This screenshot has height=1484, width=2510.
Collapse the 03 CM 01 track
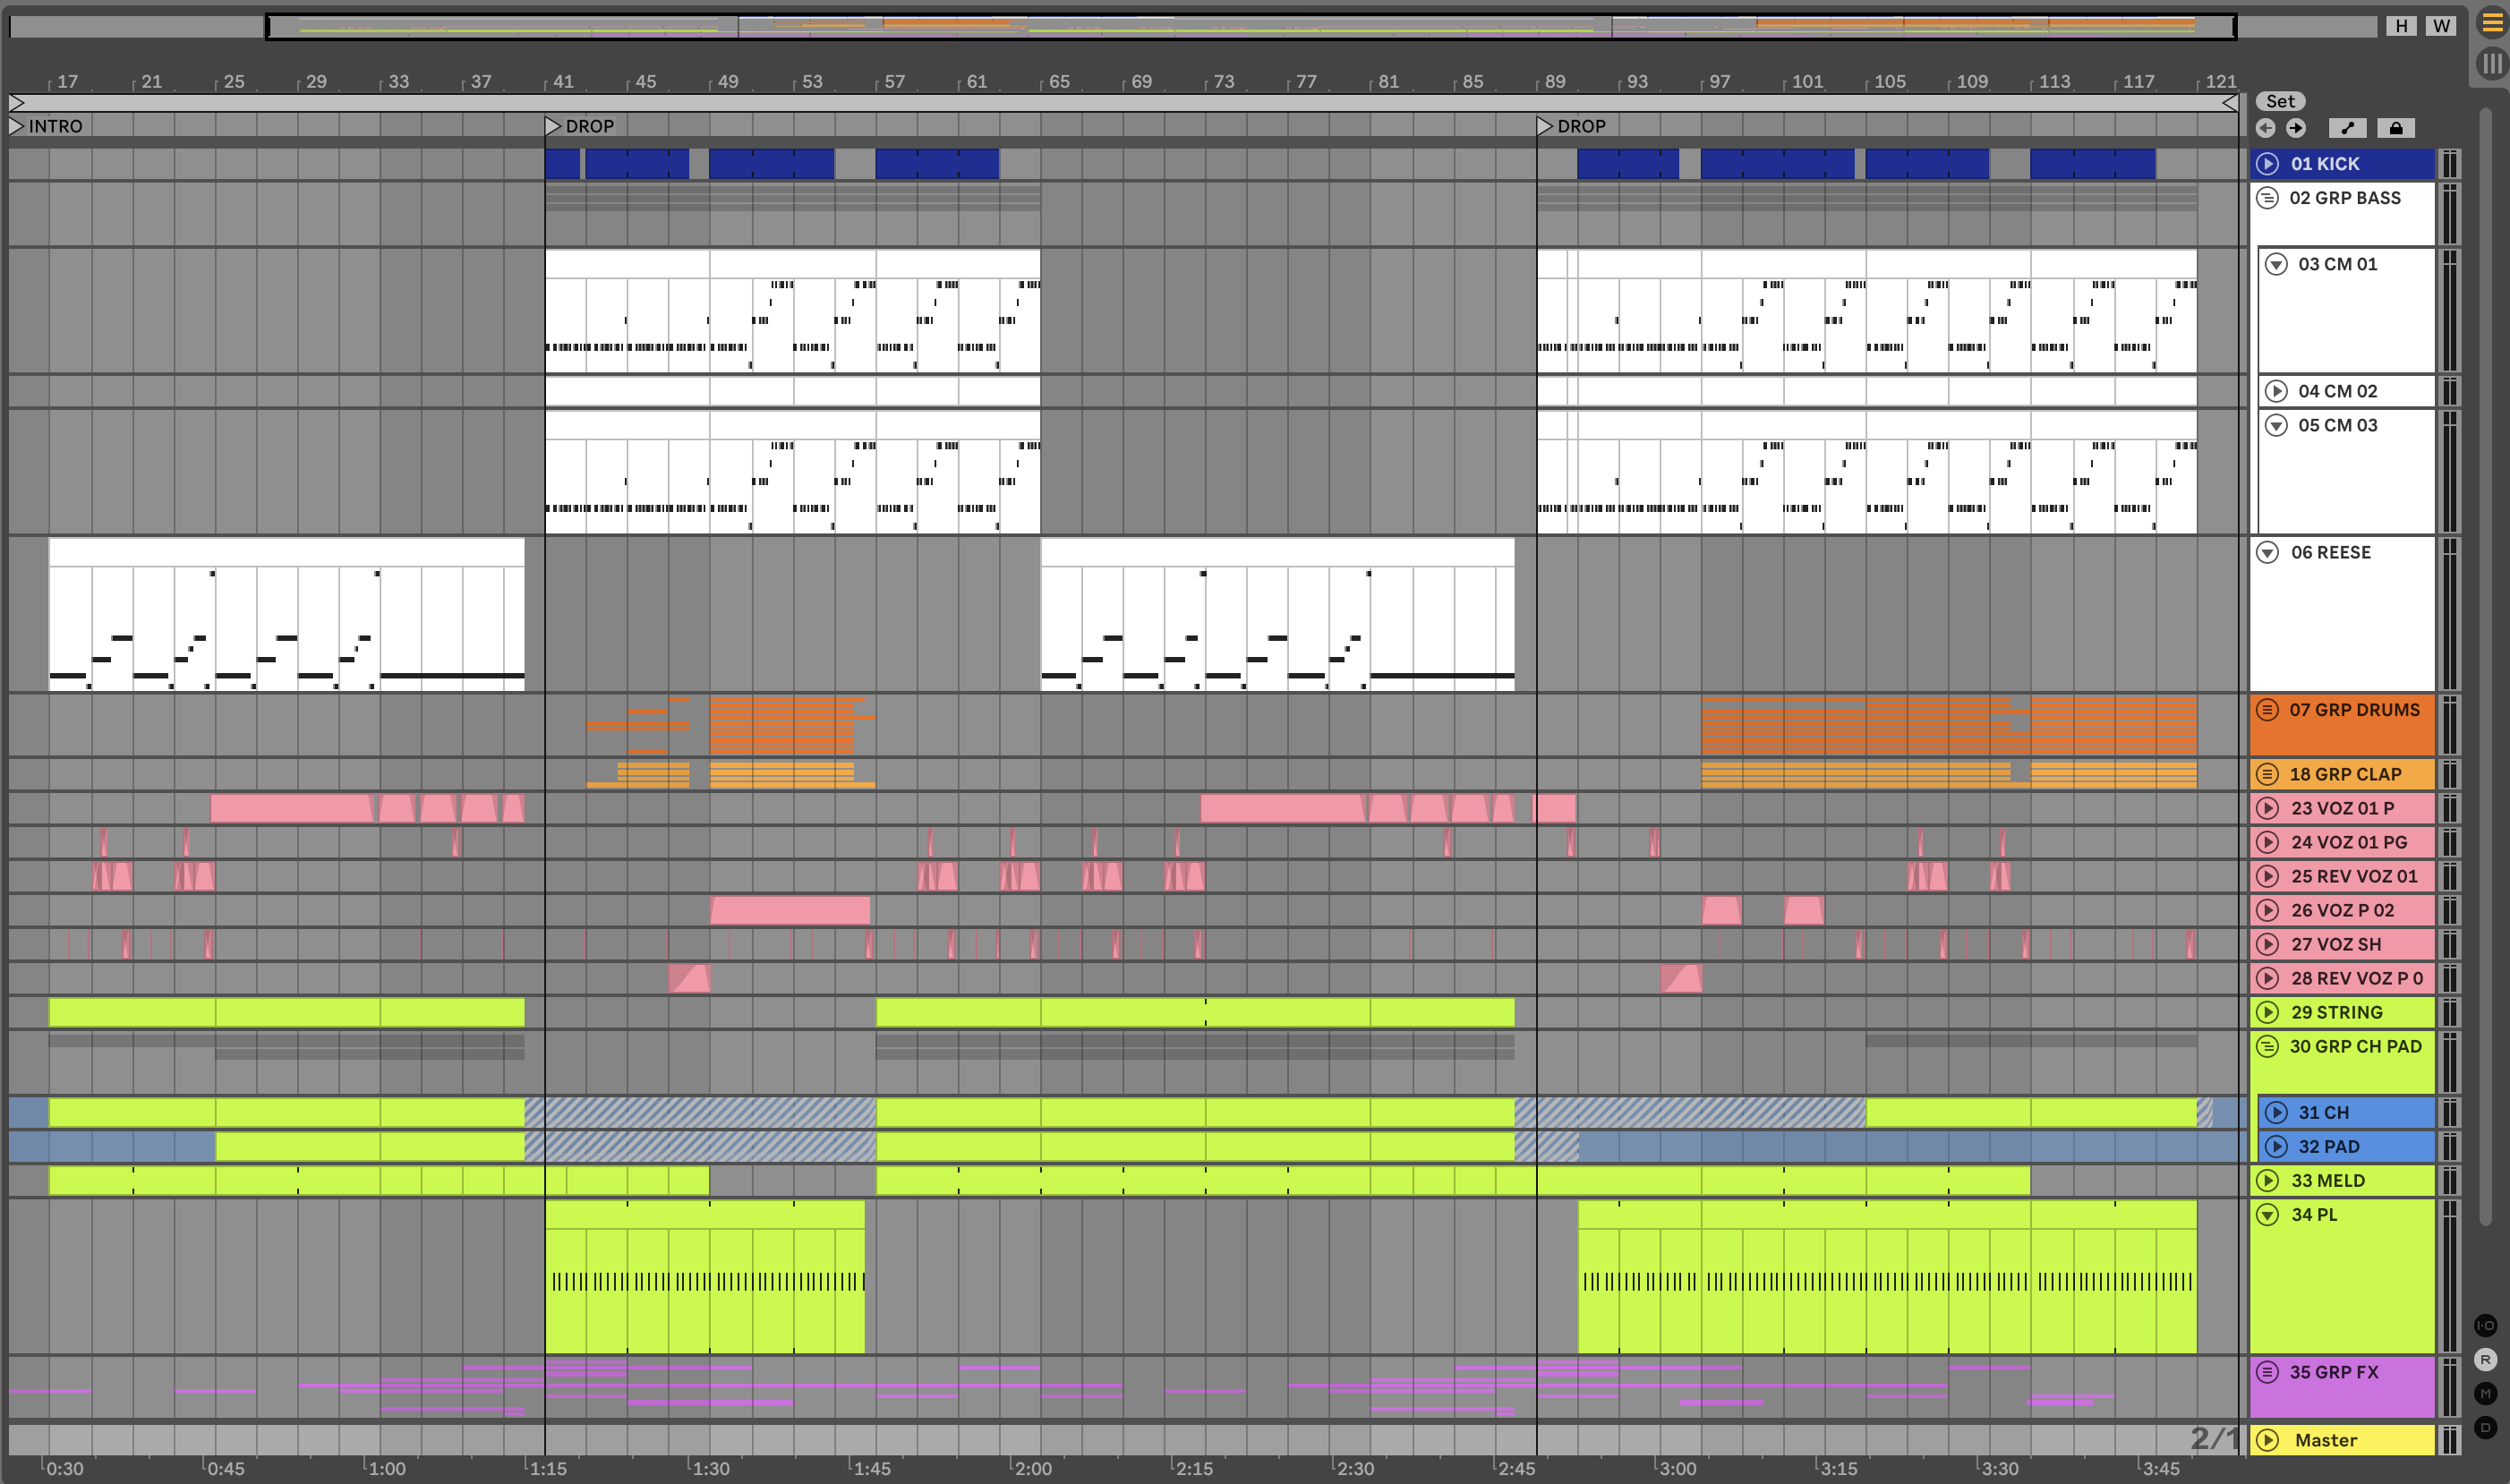point(2276,264)
